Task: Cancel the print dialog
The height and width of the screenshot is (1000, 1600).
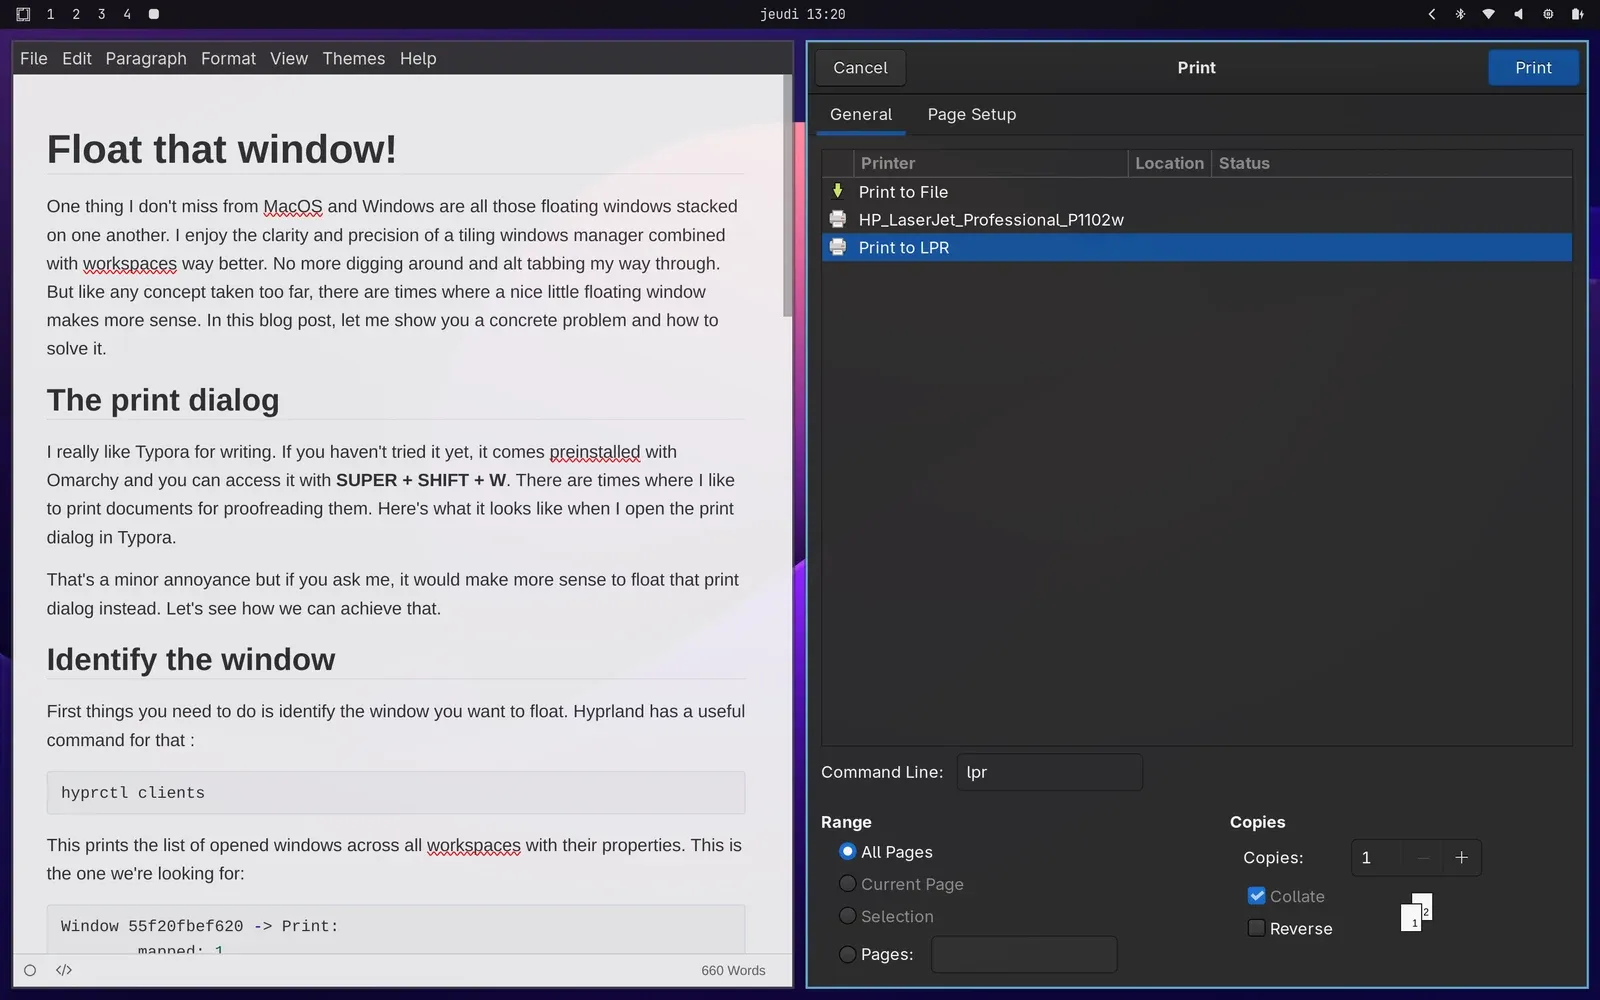Action: tap(860, 67)
